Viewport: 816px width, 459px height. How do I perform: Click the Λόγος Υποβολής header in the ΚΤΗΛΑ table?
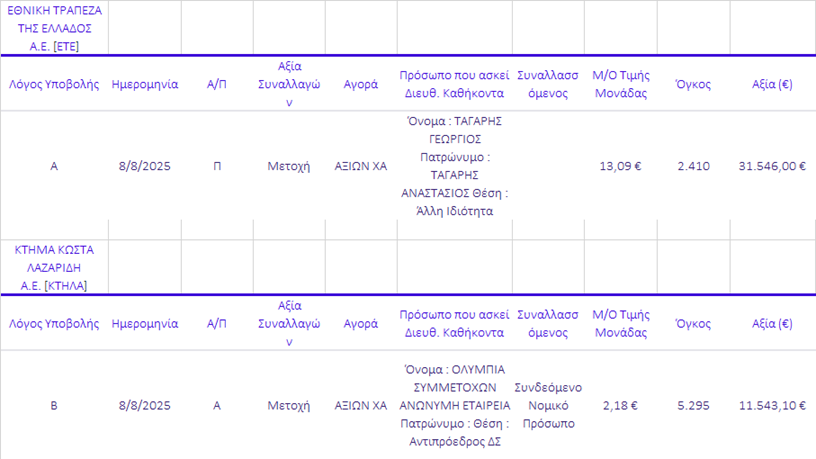tap(54, 324)
